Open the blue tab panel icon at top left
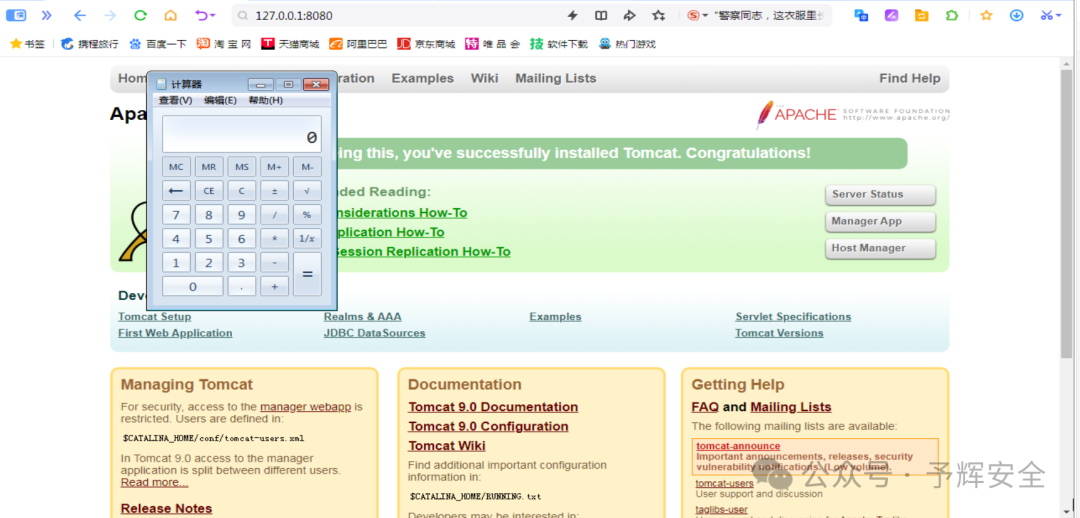Viewport: 1080px width, 518px height. (16, 15)
